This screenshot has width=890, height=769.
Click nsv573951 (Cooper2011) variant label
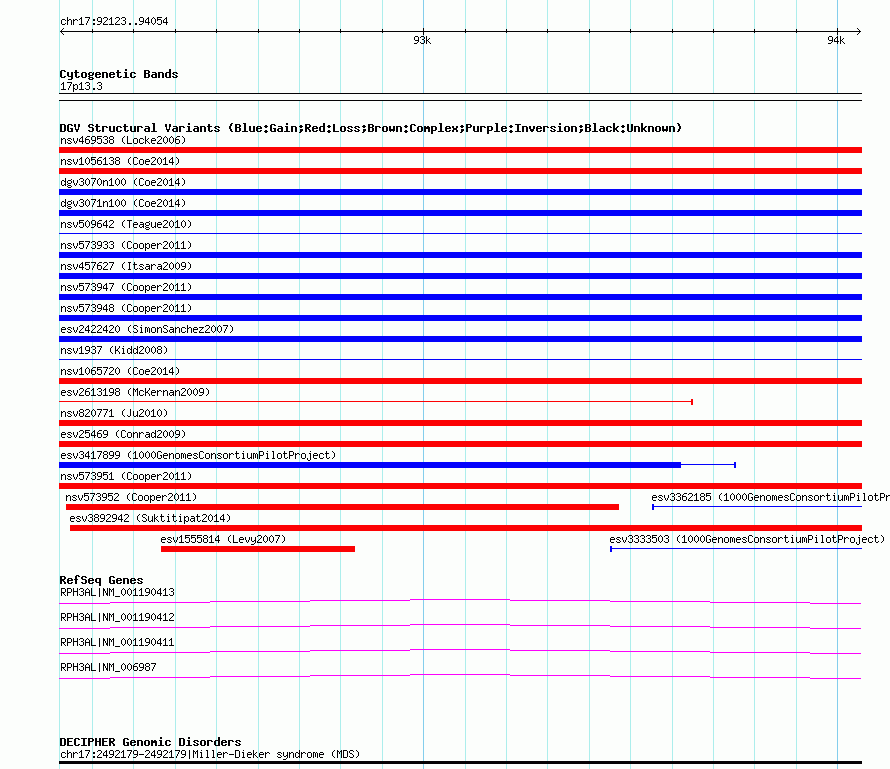(126, 476)
